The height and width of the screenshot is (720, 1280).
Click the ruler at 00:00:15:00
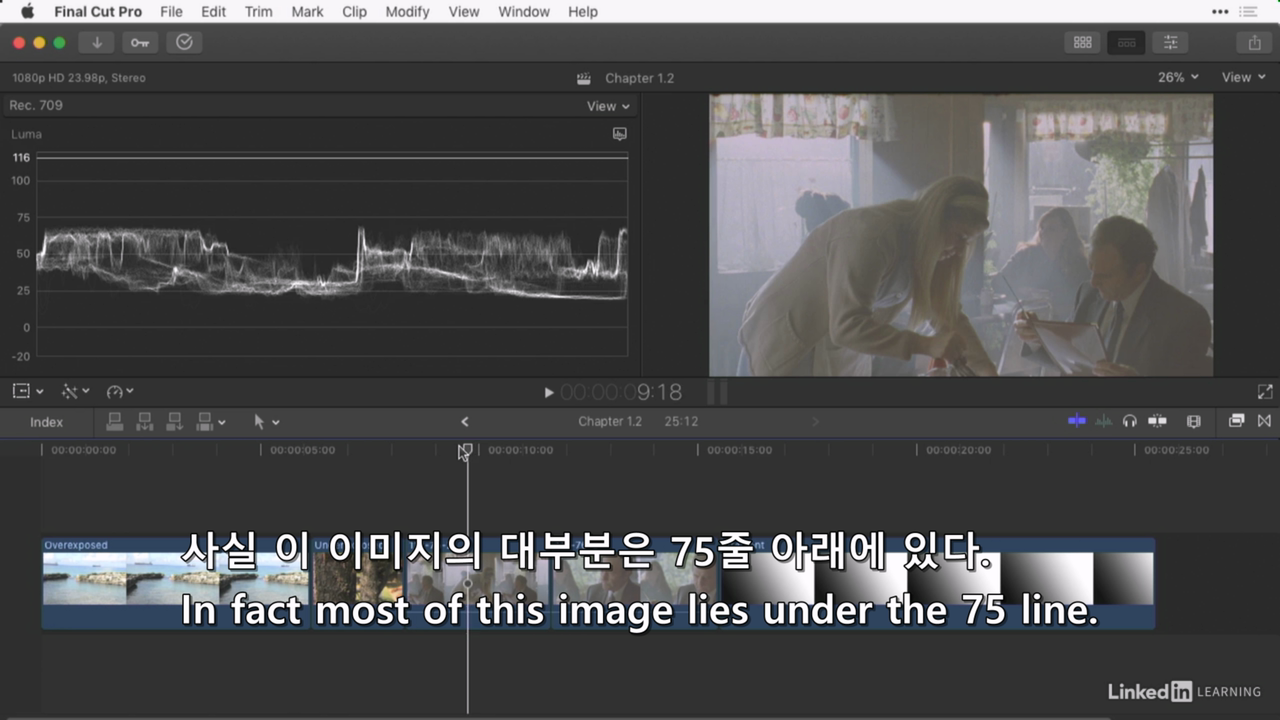pyautogui.click(x=739, y=450)
